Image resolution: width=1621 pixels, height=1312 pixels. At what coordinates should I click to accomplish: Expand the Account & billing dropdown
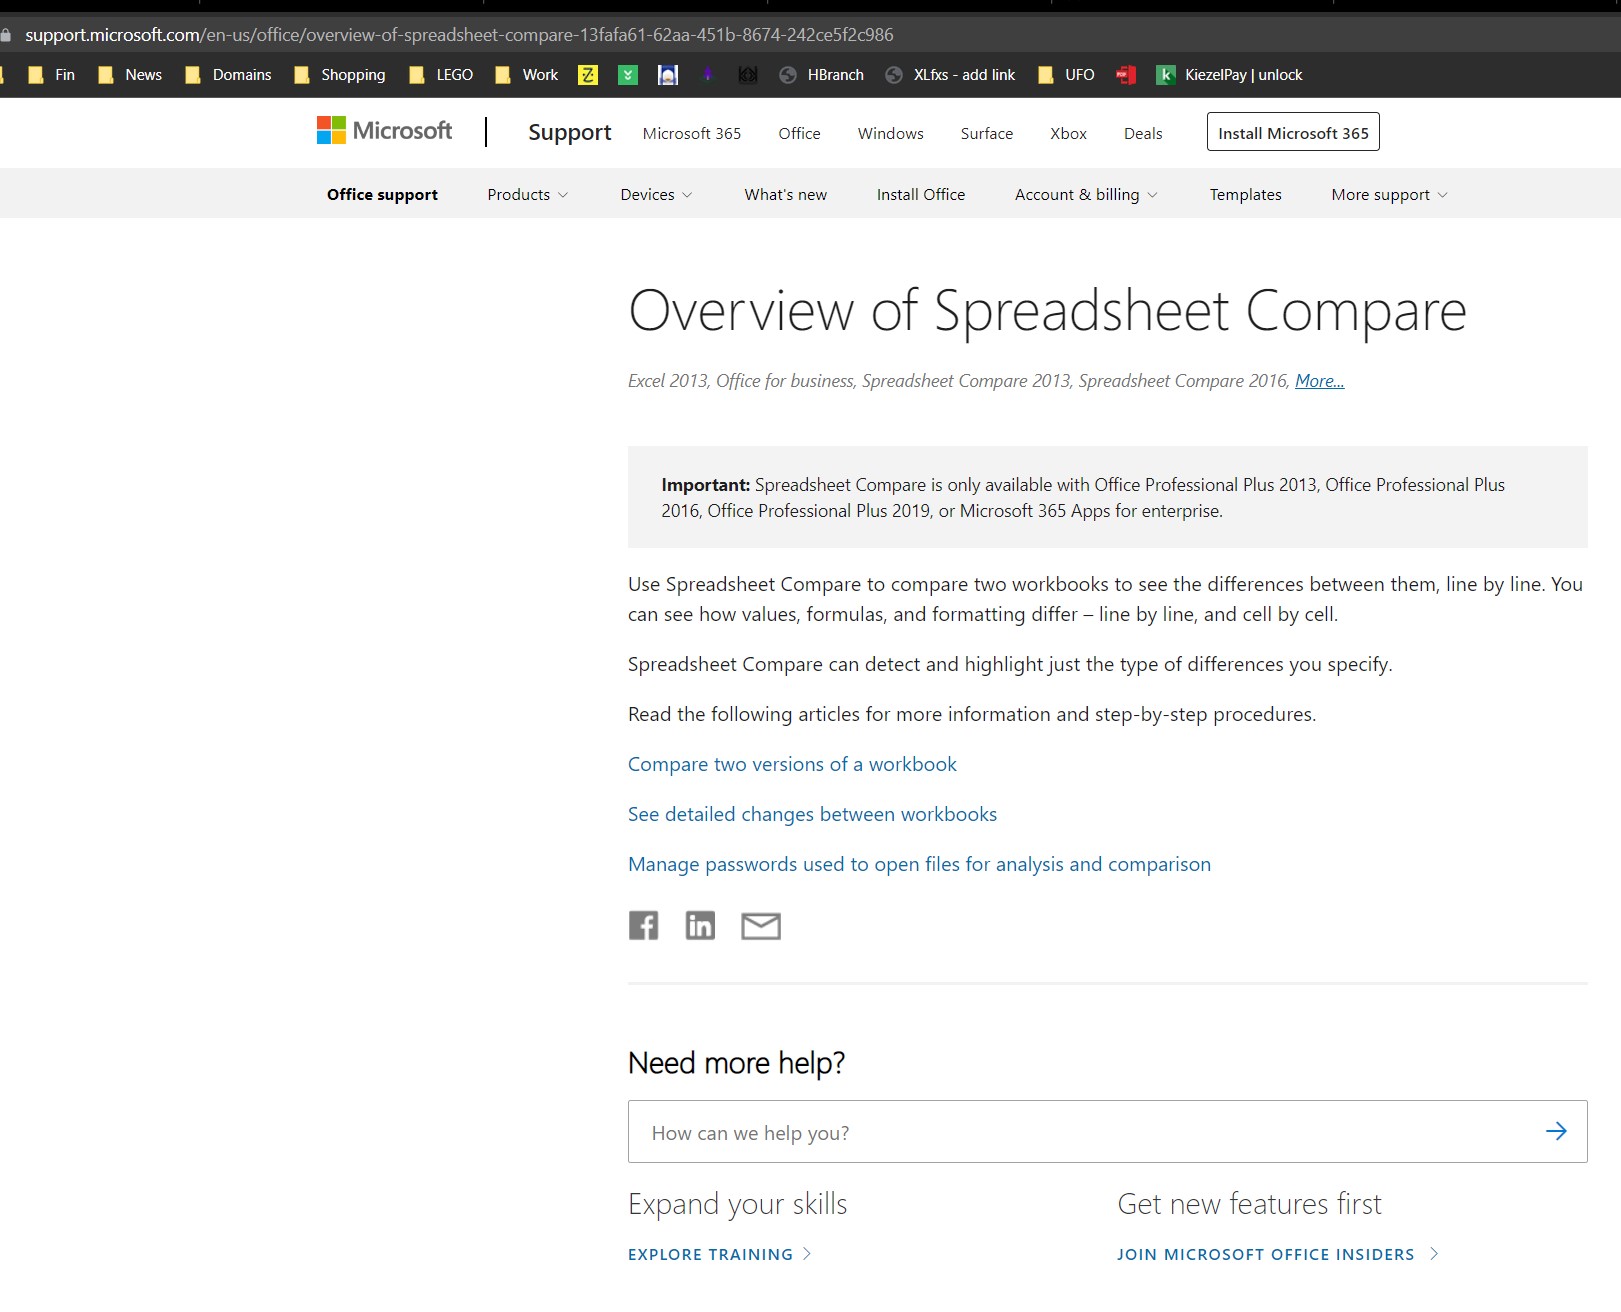click(x=1086, y=194)
